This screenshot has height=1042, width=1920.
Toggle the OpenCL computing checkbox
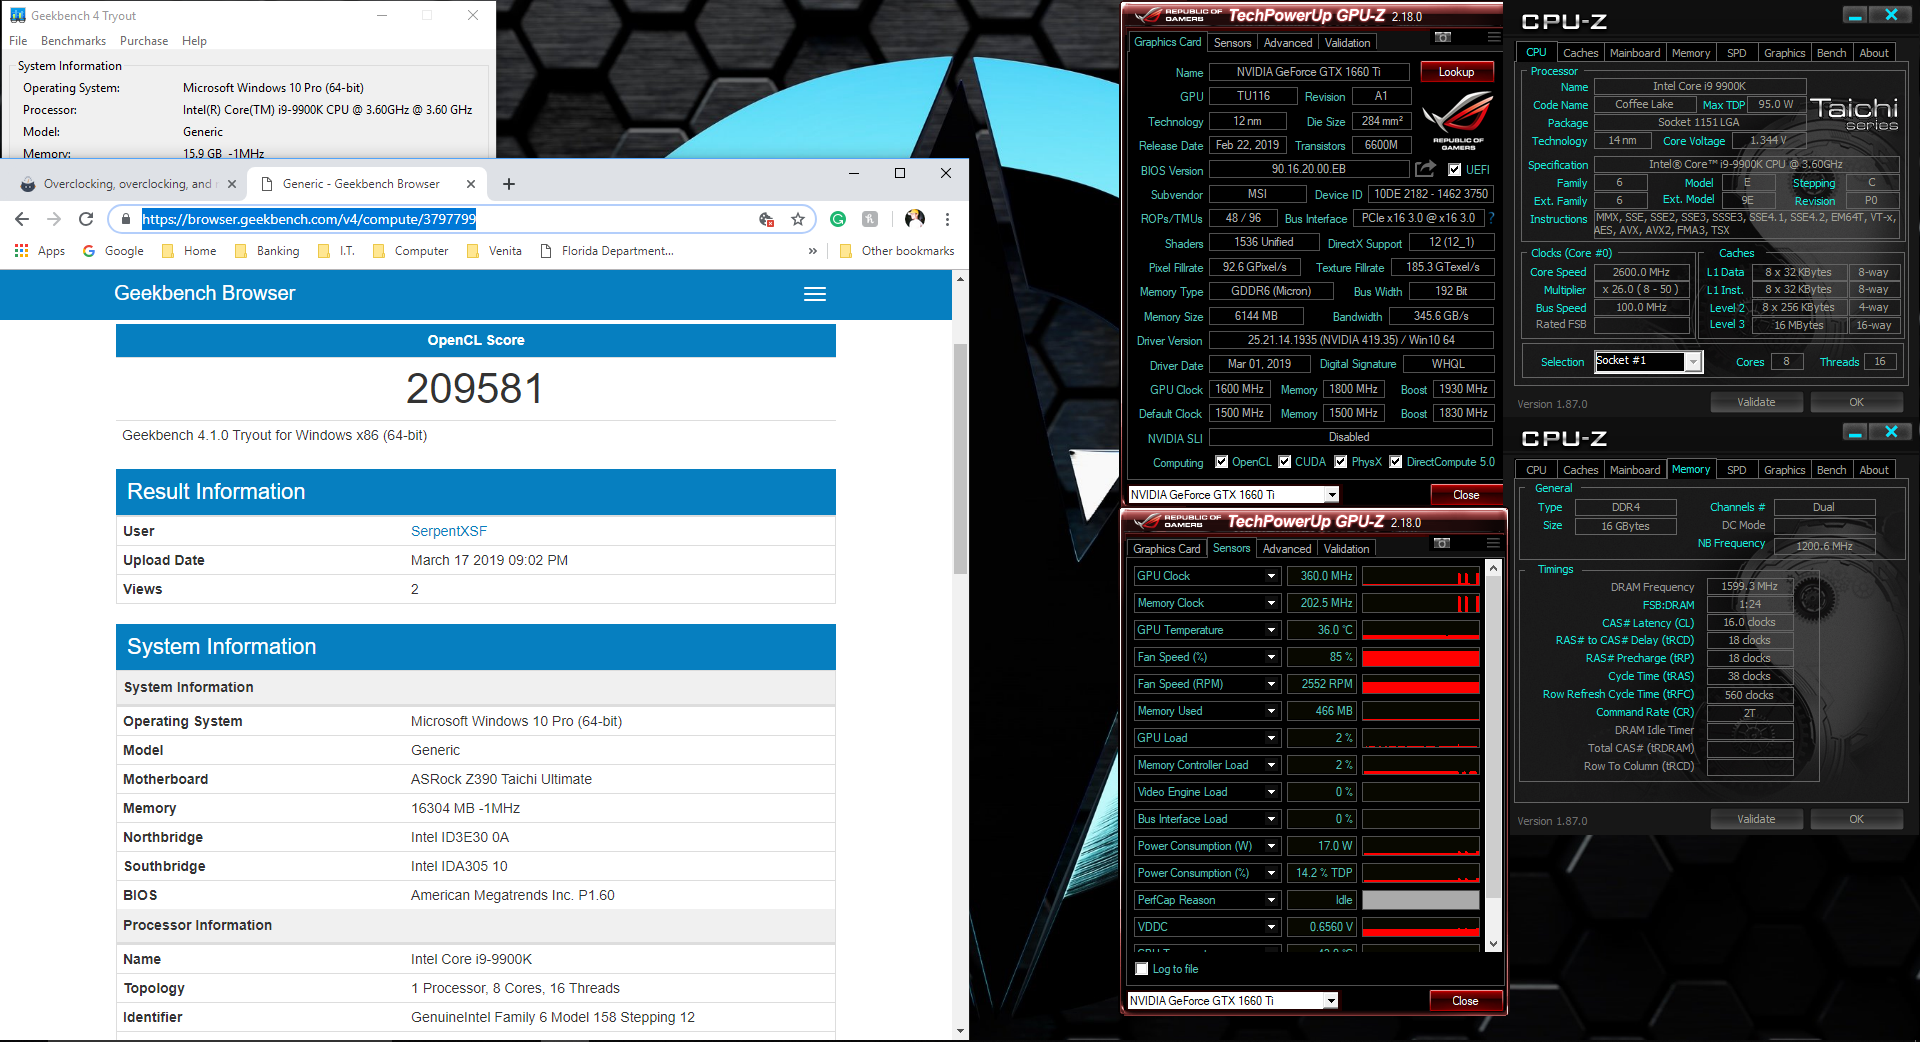click(1221, 462)
